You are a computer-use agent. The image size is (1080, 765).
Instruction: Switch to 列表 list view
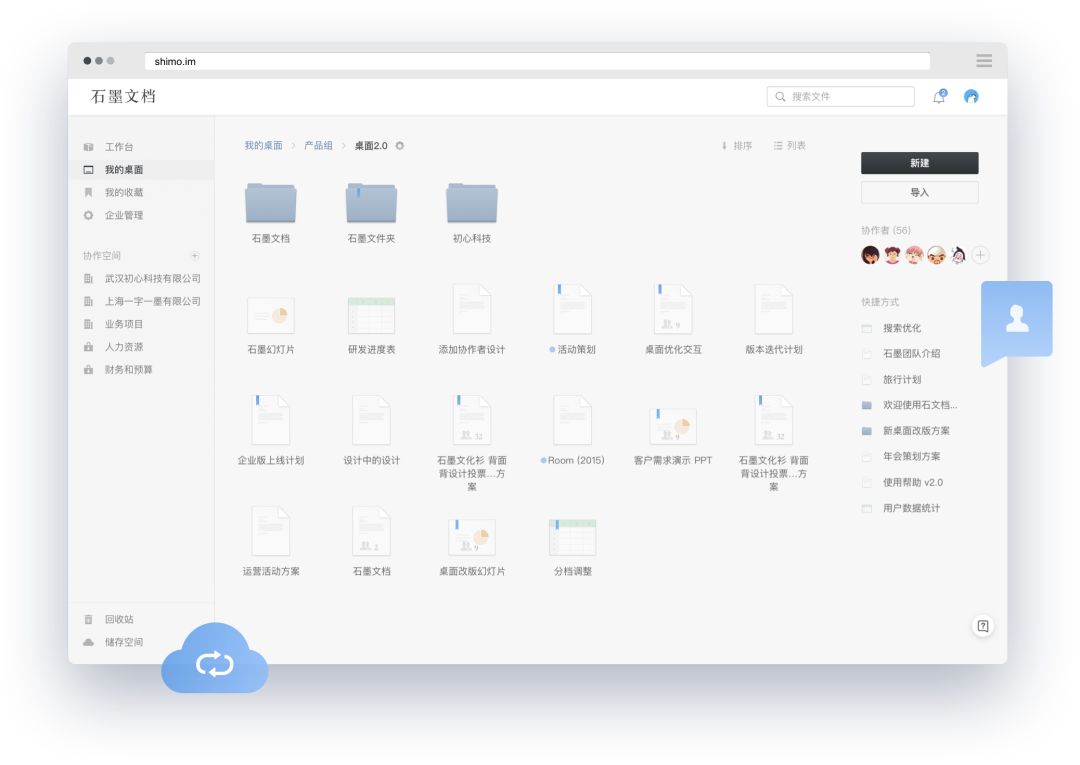(789, 145)
